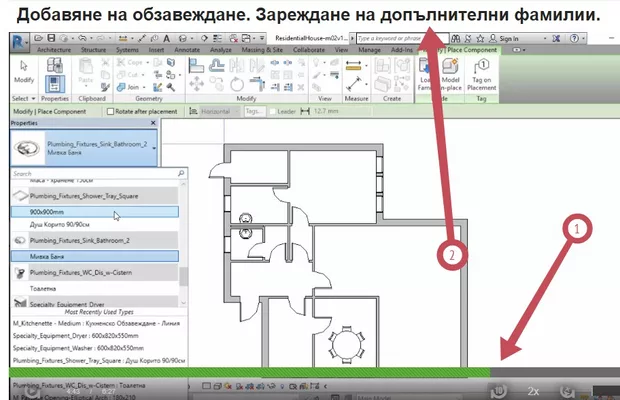620x400 pixels.
Task: Select the Тоалетна WC type
Action: 95,289
